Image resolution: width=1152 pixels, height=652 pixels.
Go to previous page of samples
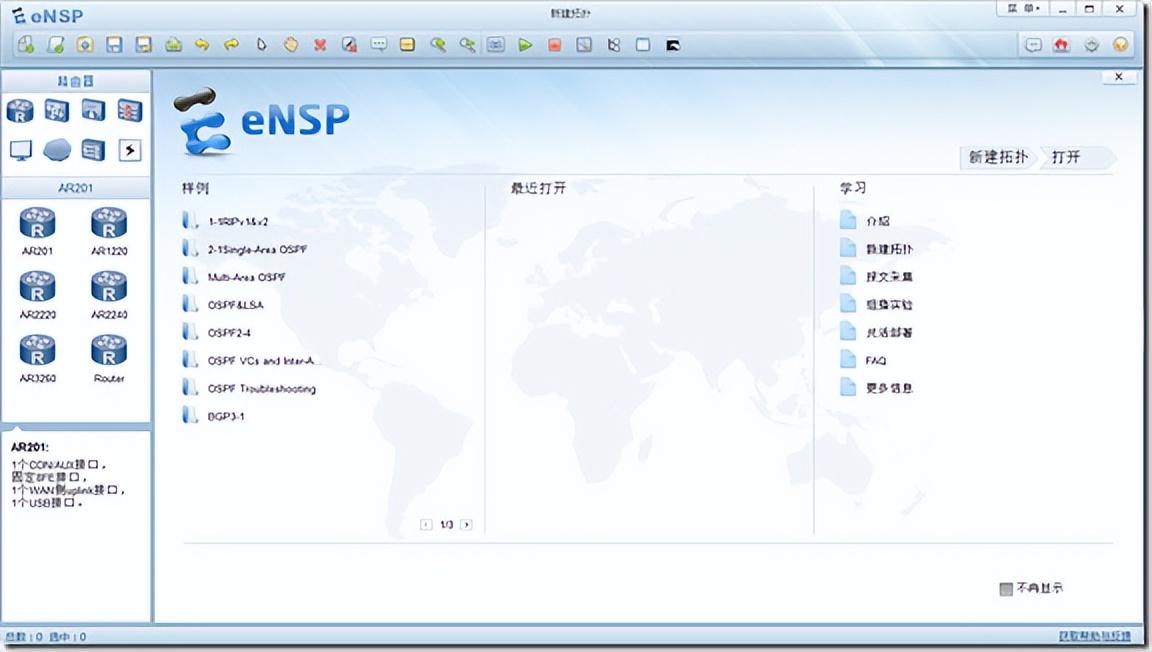[x=426, y=525]
